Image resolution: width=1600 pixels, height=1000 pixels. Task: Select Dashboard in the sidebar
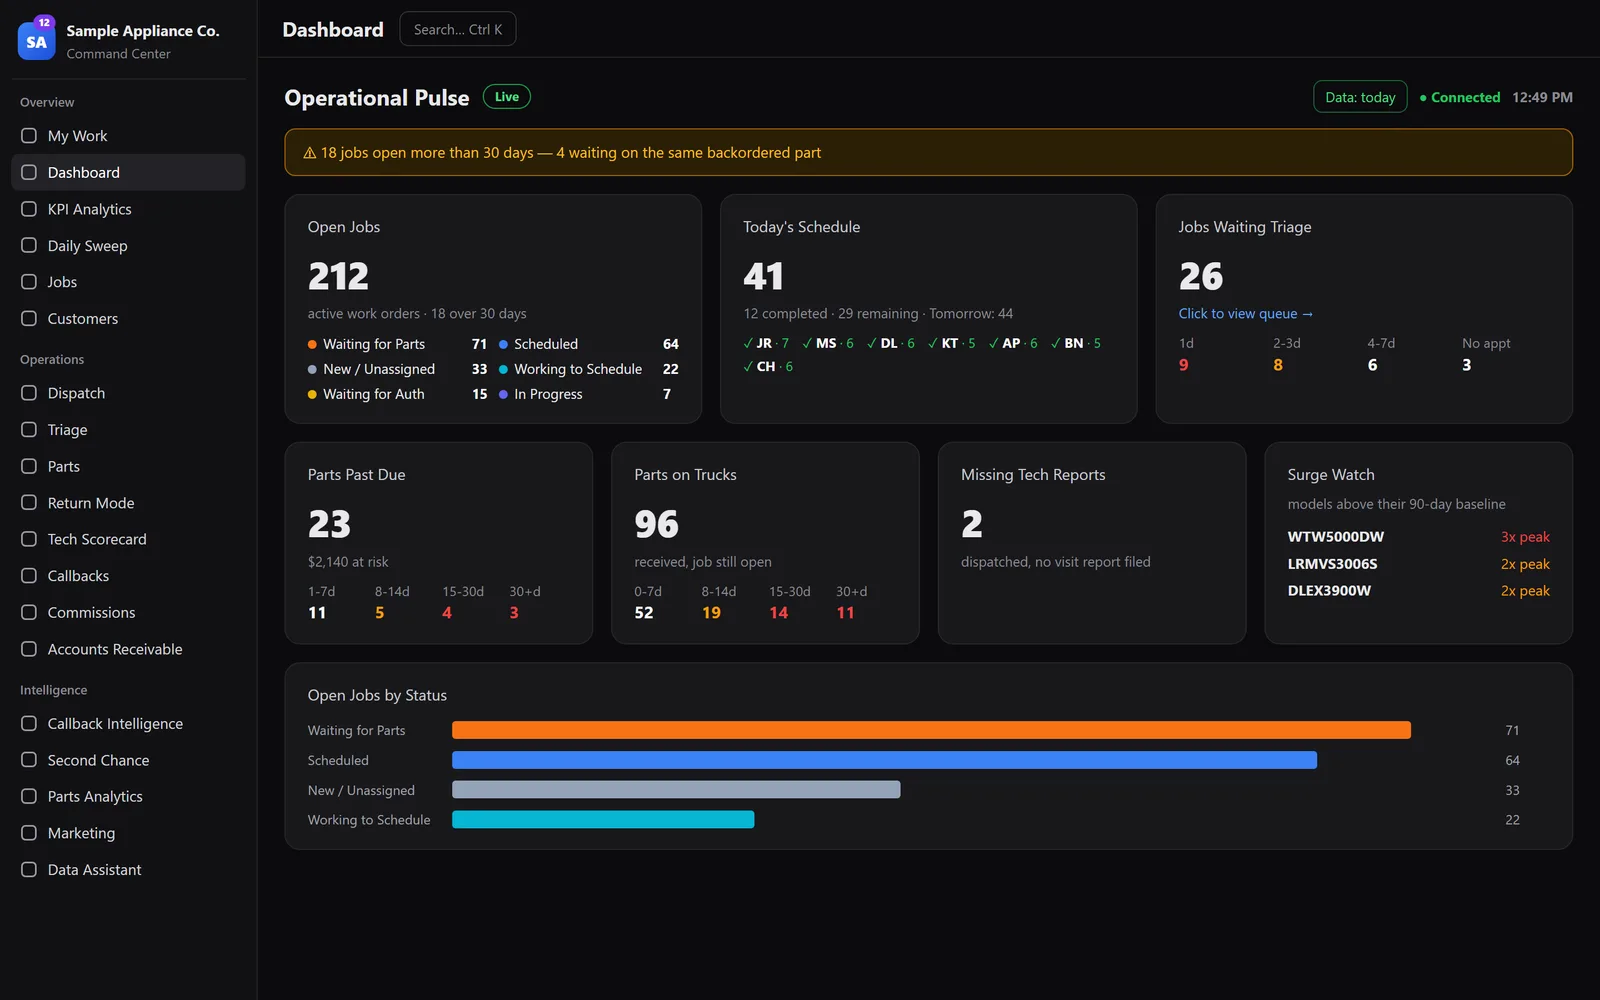pos(128,172)
